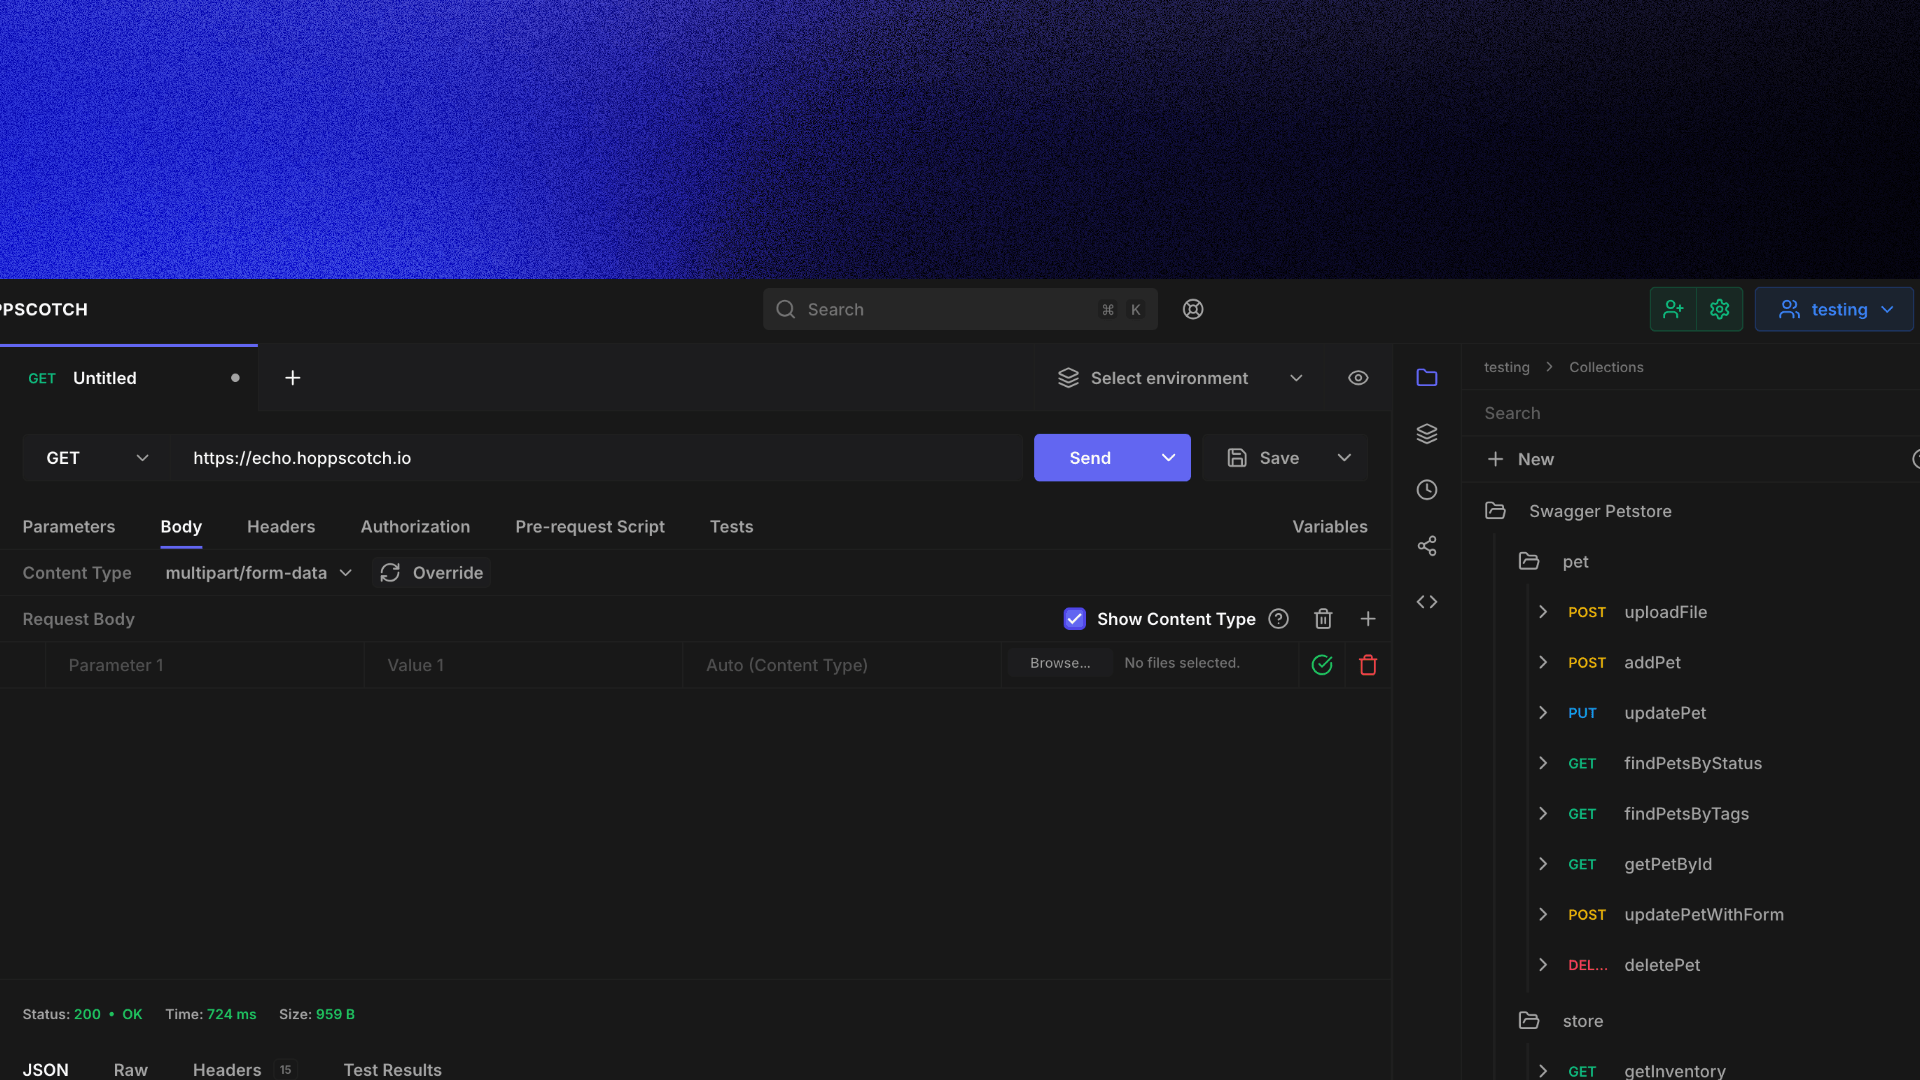Screen dimensions: 1920x1080
Task: Open the support lifebuoy icon
Action: 1193,309
